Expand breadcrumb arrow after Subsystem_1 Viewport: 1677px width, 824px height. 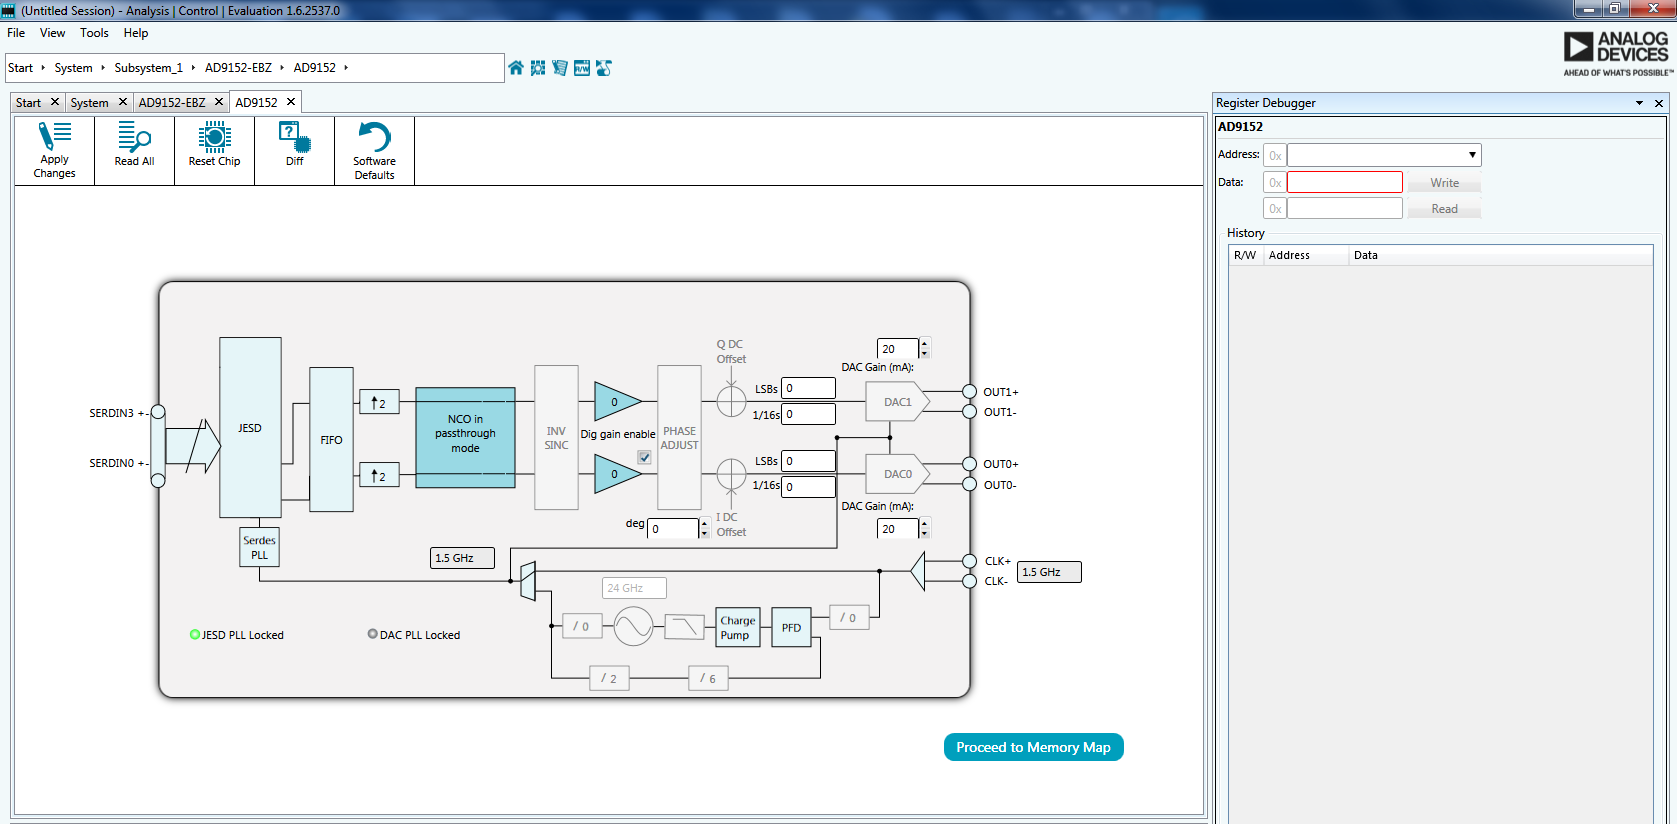(193, 68)
